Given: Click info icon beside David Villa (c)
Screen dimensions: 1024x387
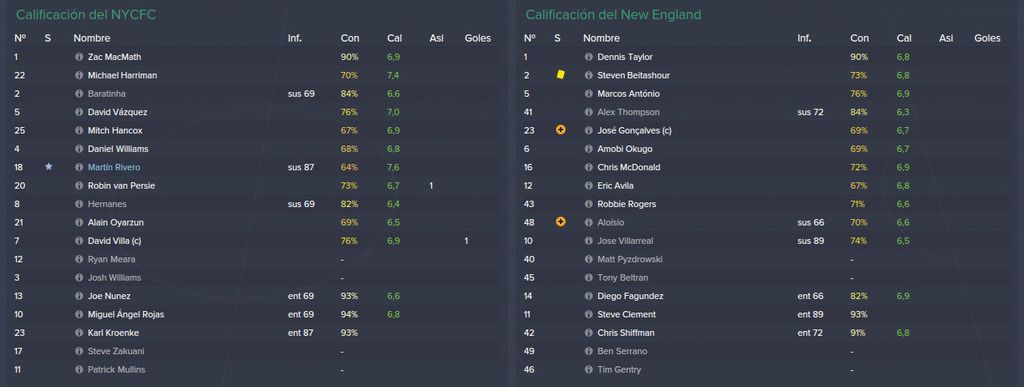Looking at the screenshot, I should (80, 241).
